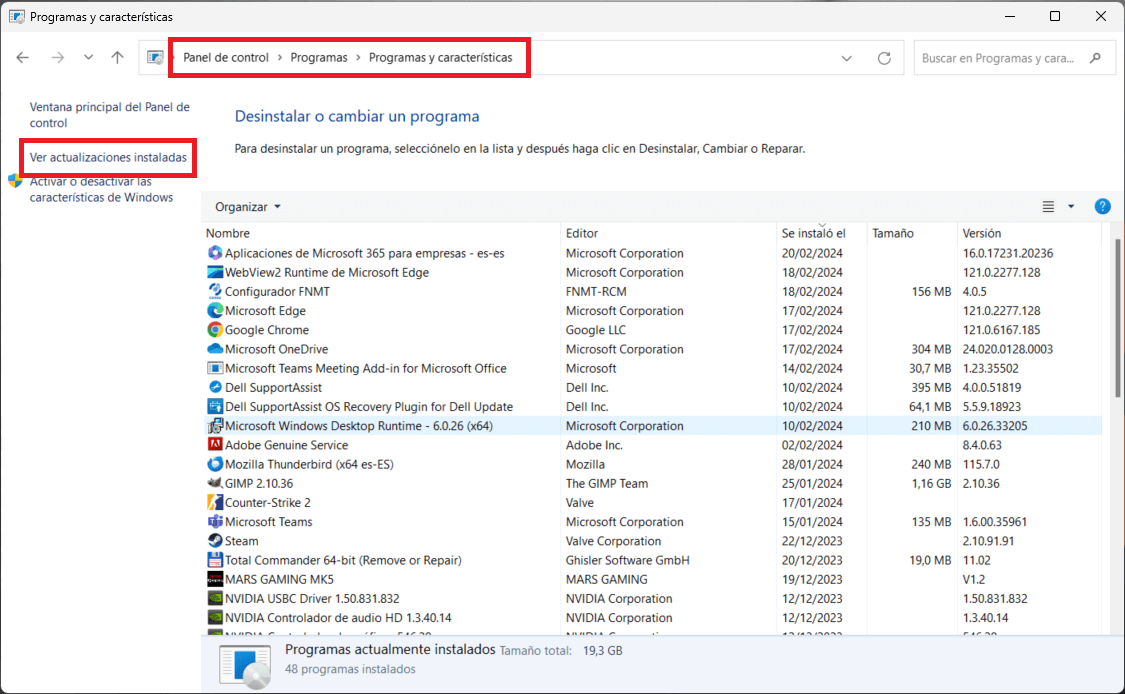Select Total Commander 64-bit (Remove or Repair)
Viewport: 1125px width, 694px height.
[343, 560]
